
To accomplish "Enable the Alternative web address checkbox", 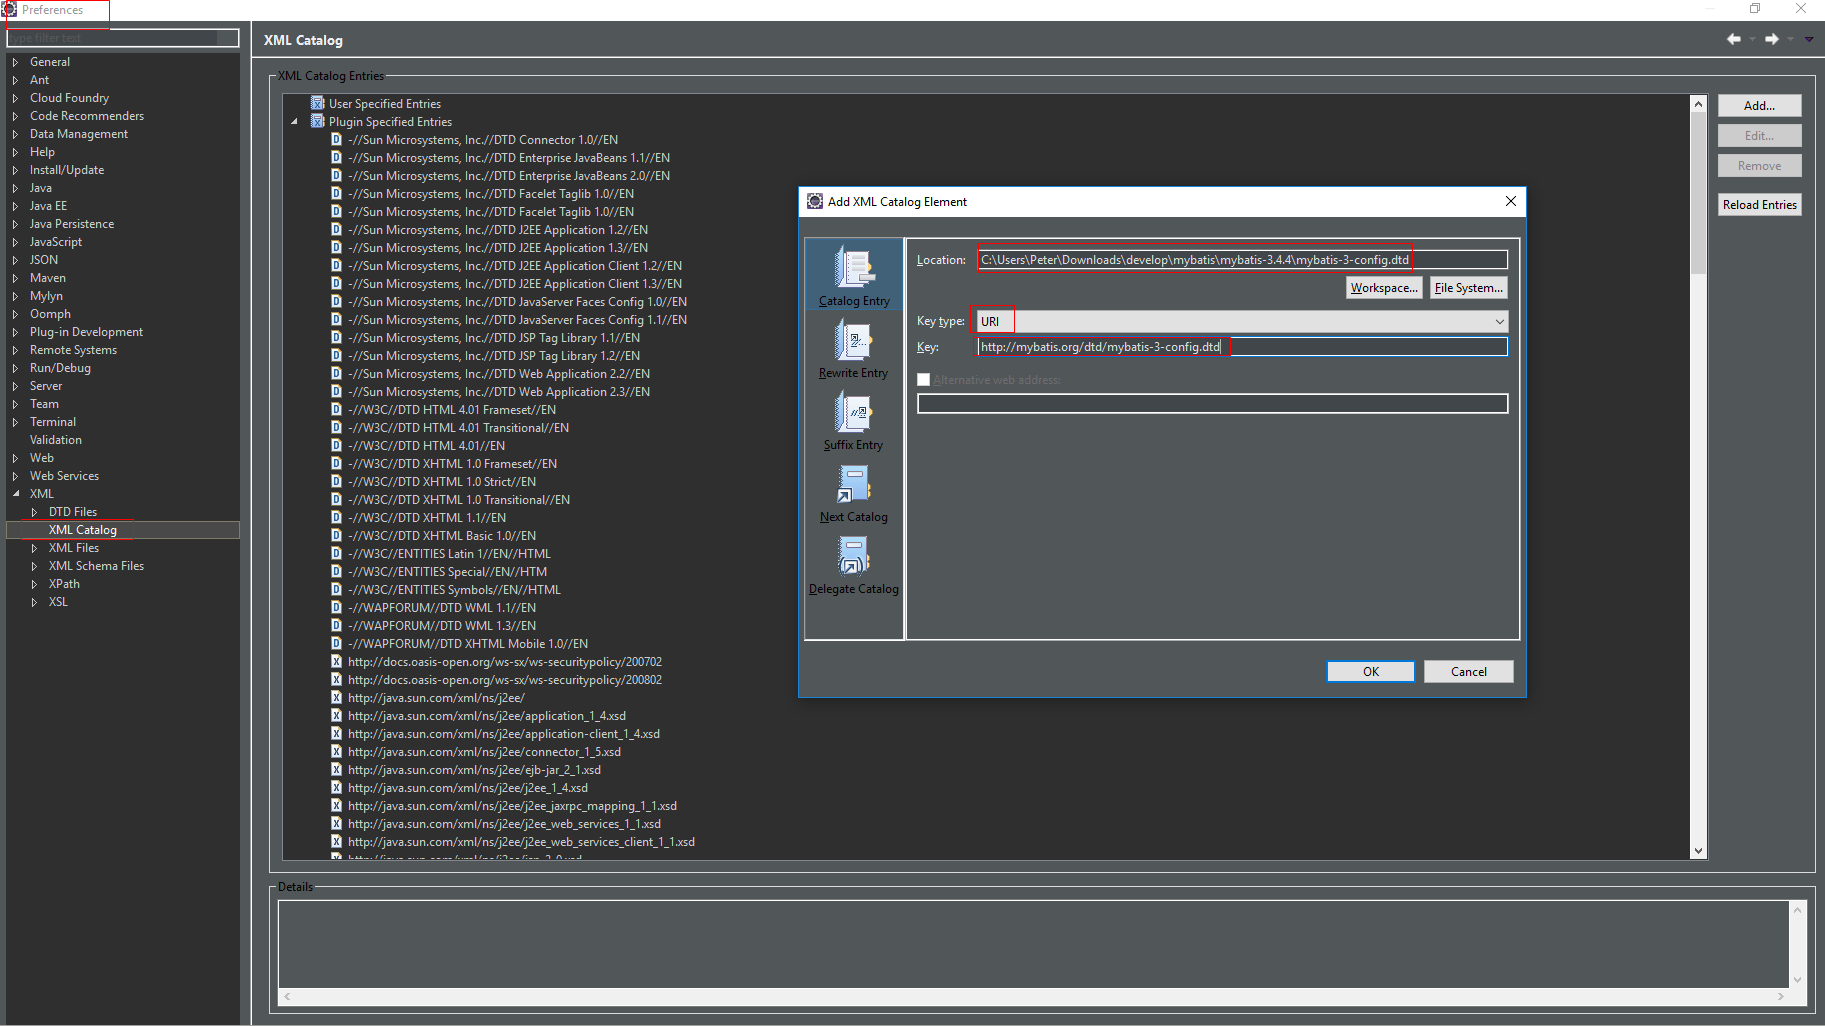I will [x=923, y=379].
